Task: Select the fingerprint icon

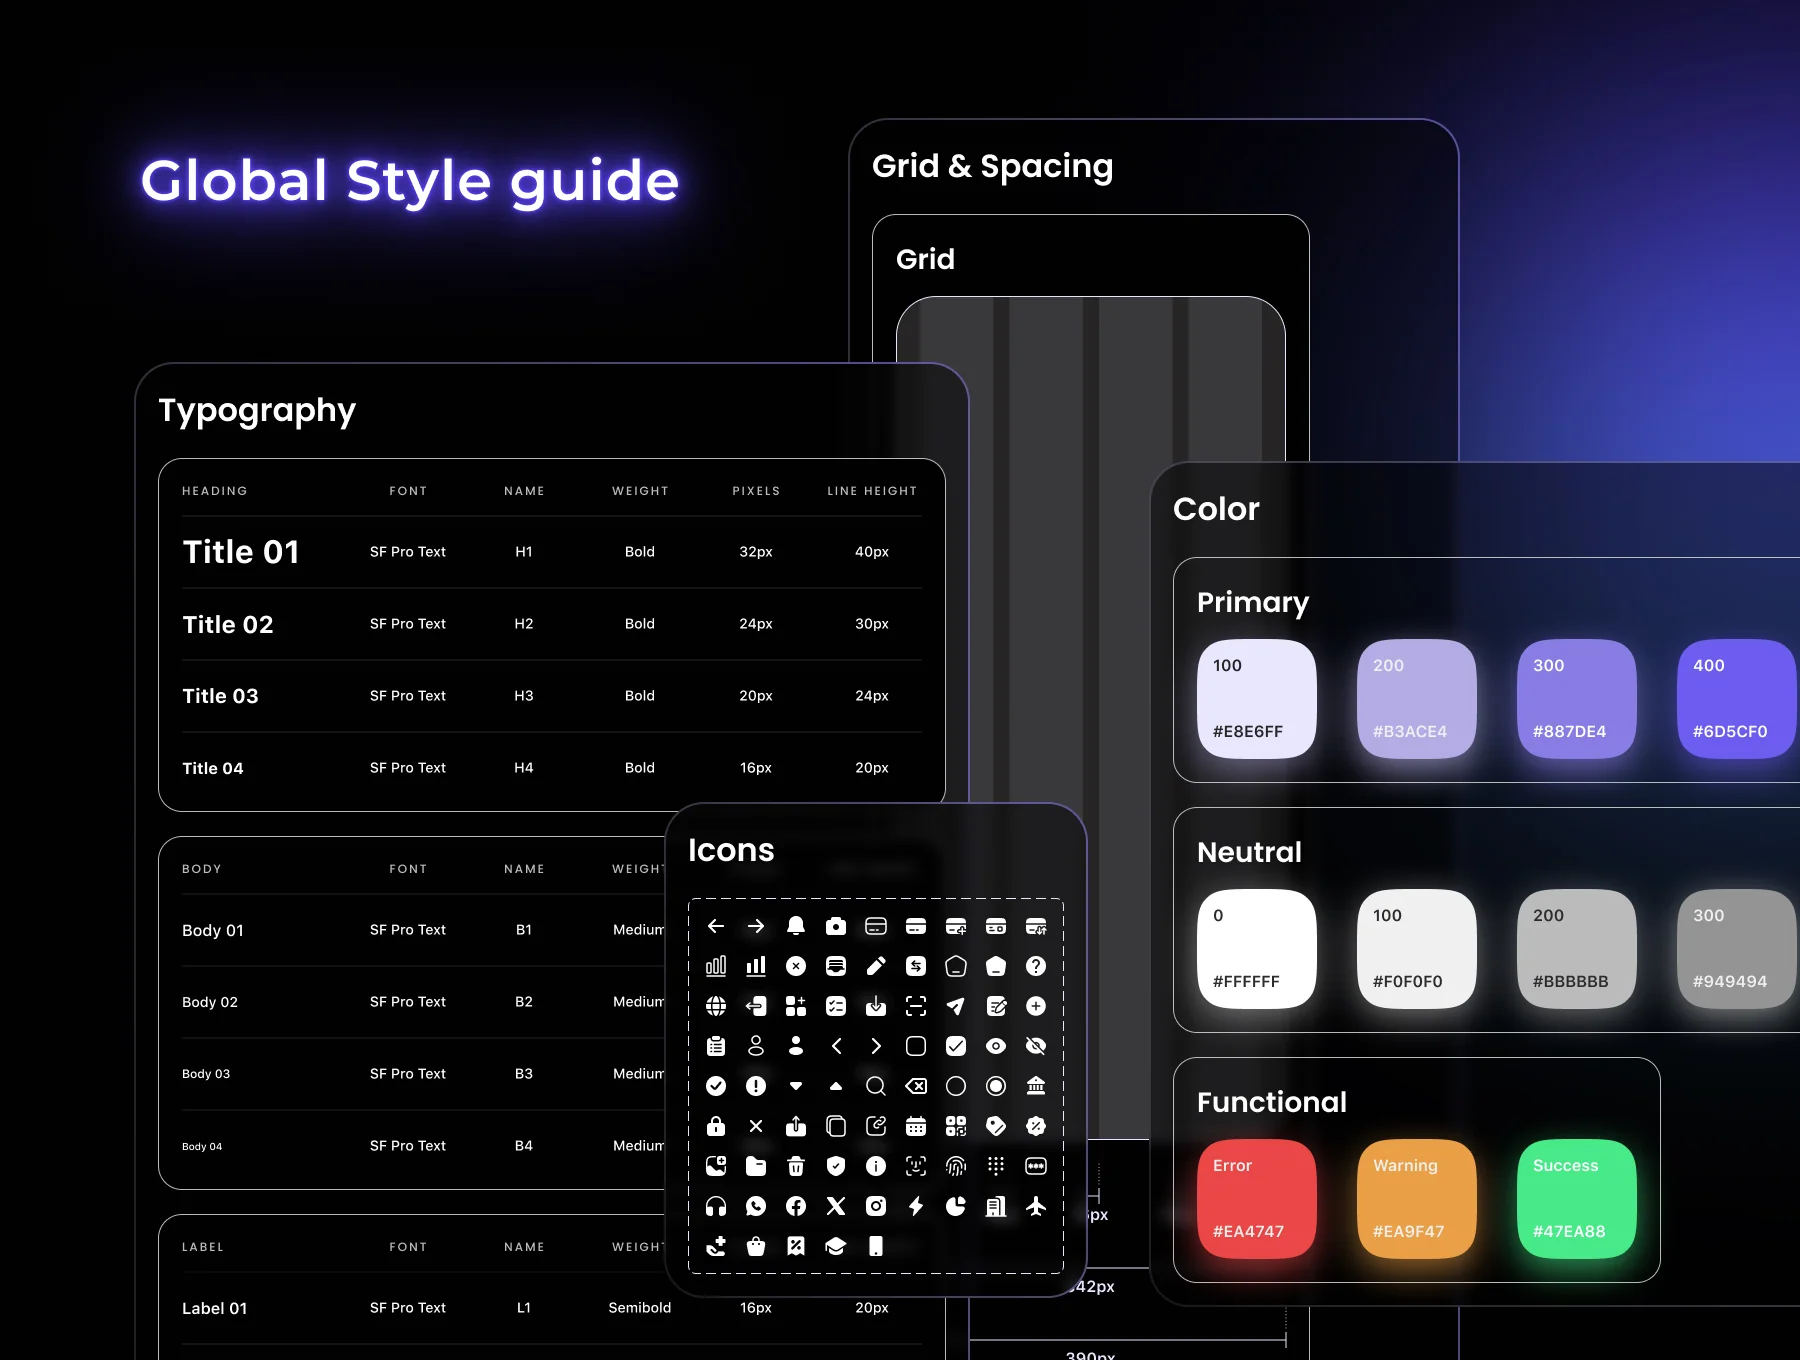Action: pyautogui.click(x=956, y=1166)
